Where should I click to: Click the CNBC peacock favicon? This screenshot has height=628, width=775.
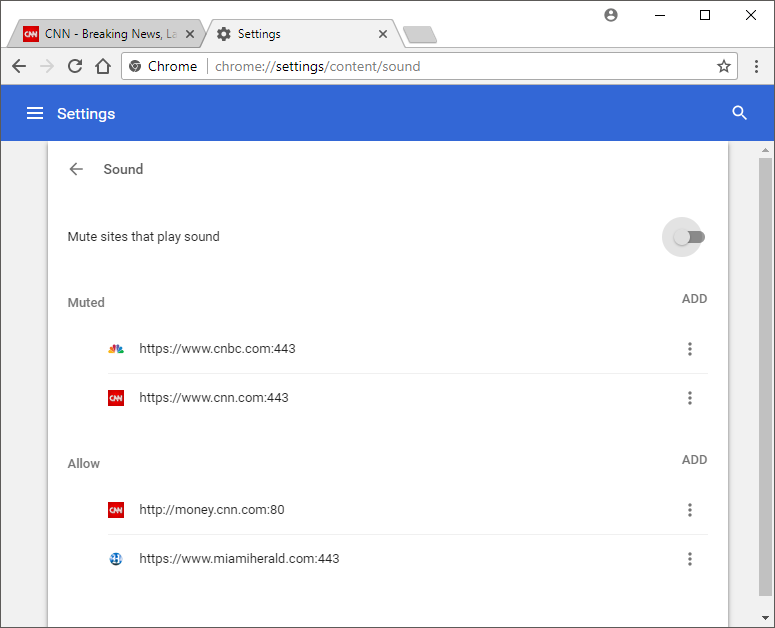click(x=116, y=349)
